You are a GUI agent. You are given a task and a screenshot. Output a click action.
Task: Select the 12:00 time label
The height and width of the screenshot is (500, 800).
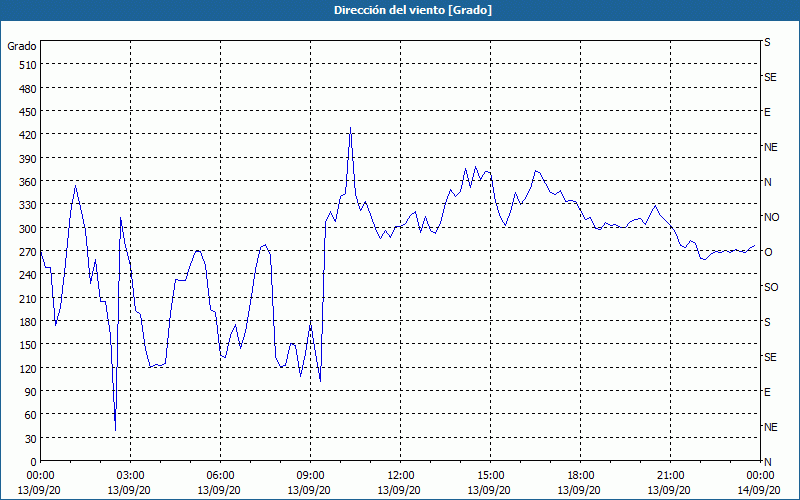[x=401, y=476]
